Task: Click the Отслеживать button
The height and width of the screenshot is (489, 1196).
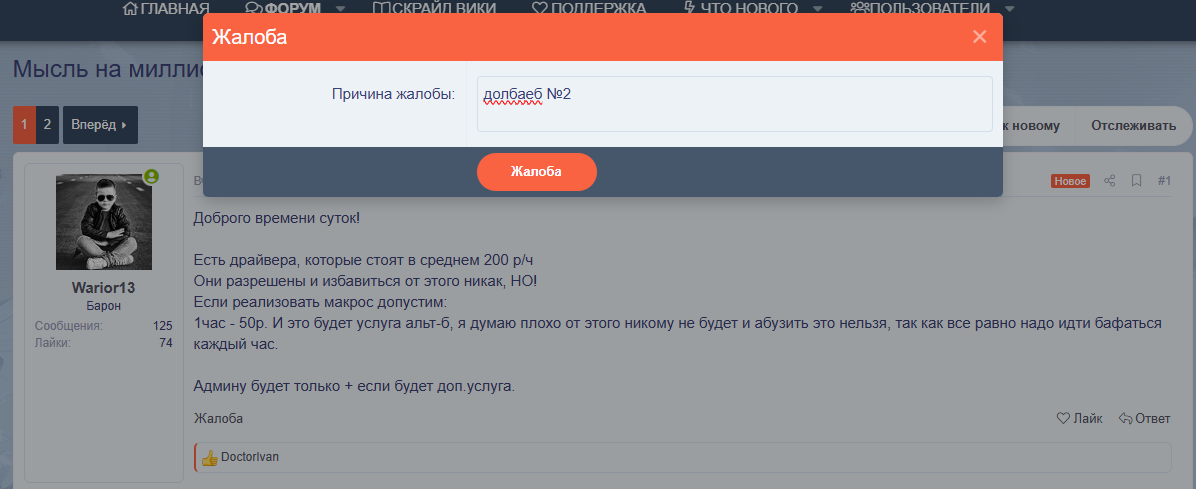Action: tap(1133, 125)
